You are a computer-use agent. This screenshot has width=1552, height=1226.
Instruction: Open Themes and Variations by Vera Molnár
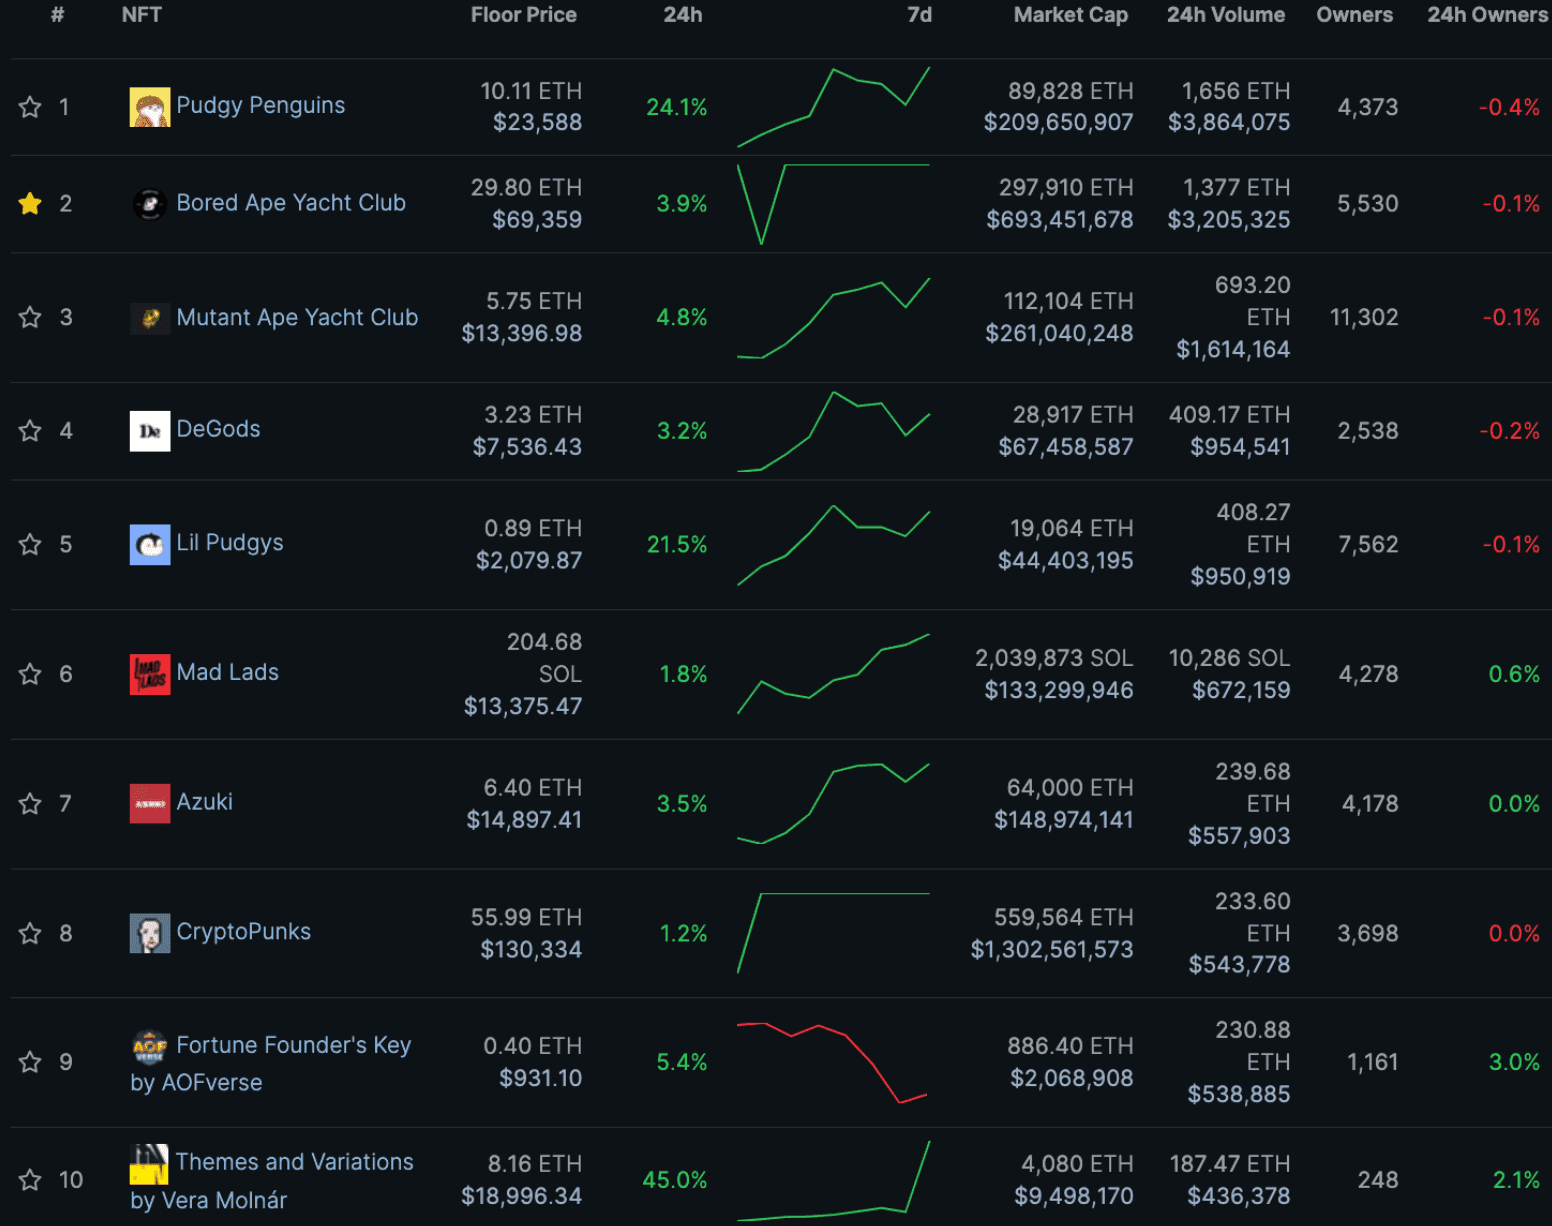point(271,1181)
